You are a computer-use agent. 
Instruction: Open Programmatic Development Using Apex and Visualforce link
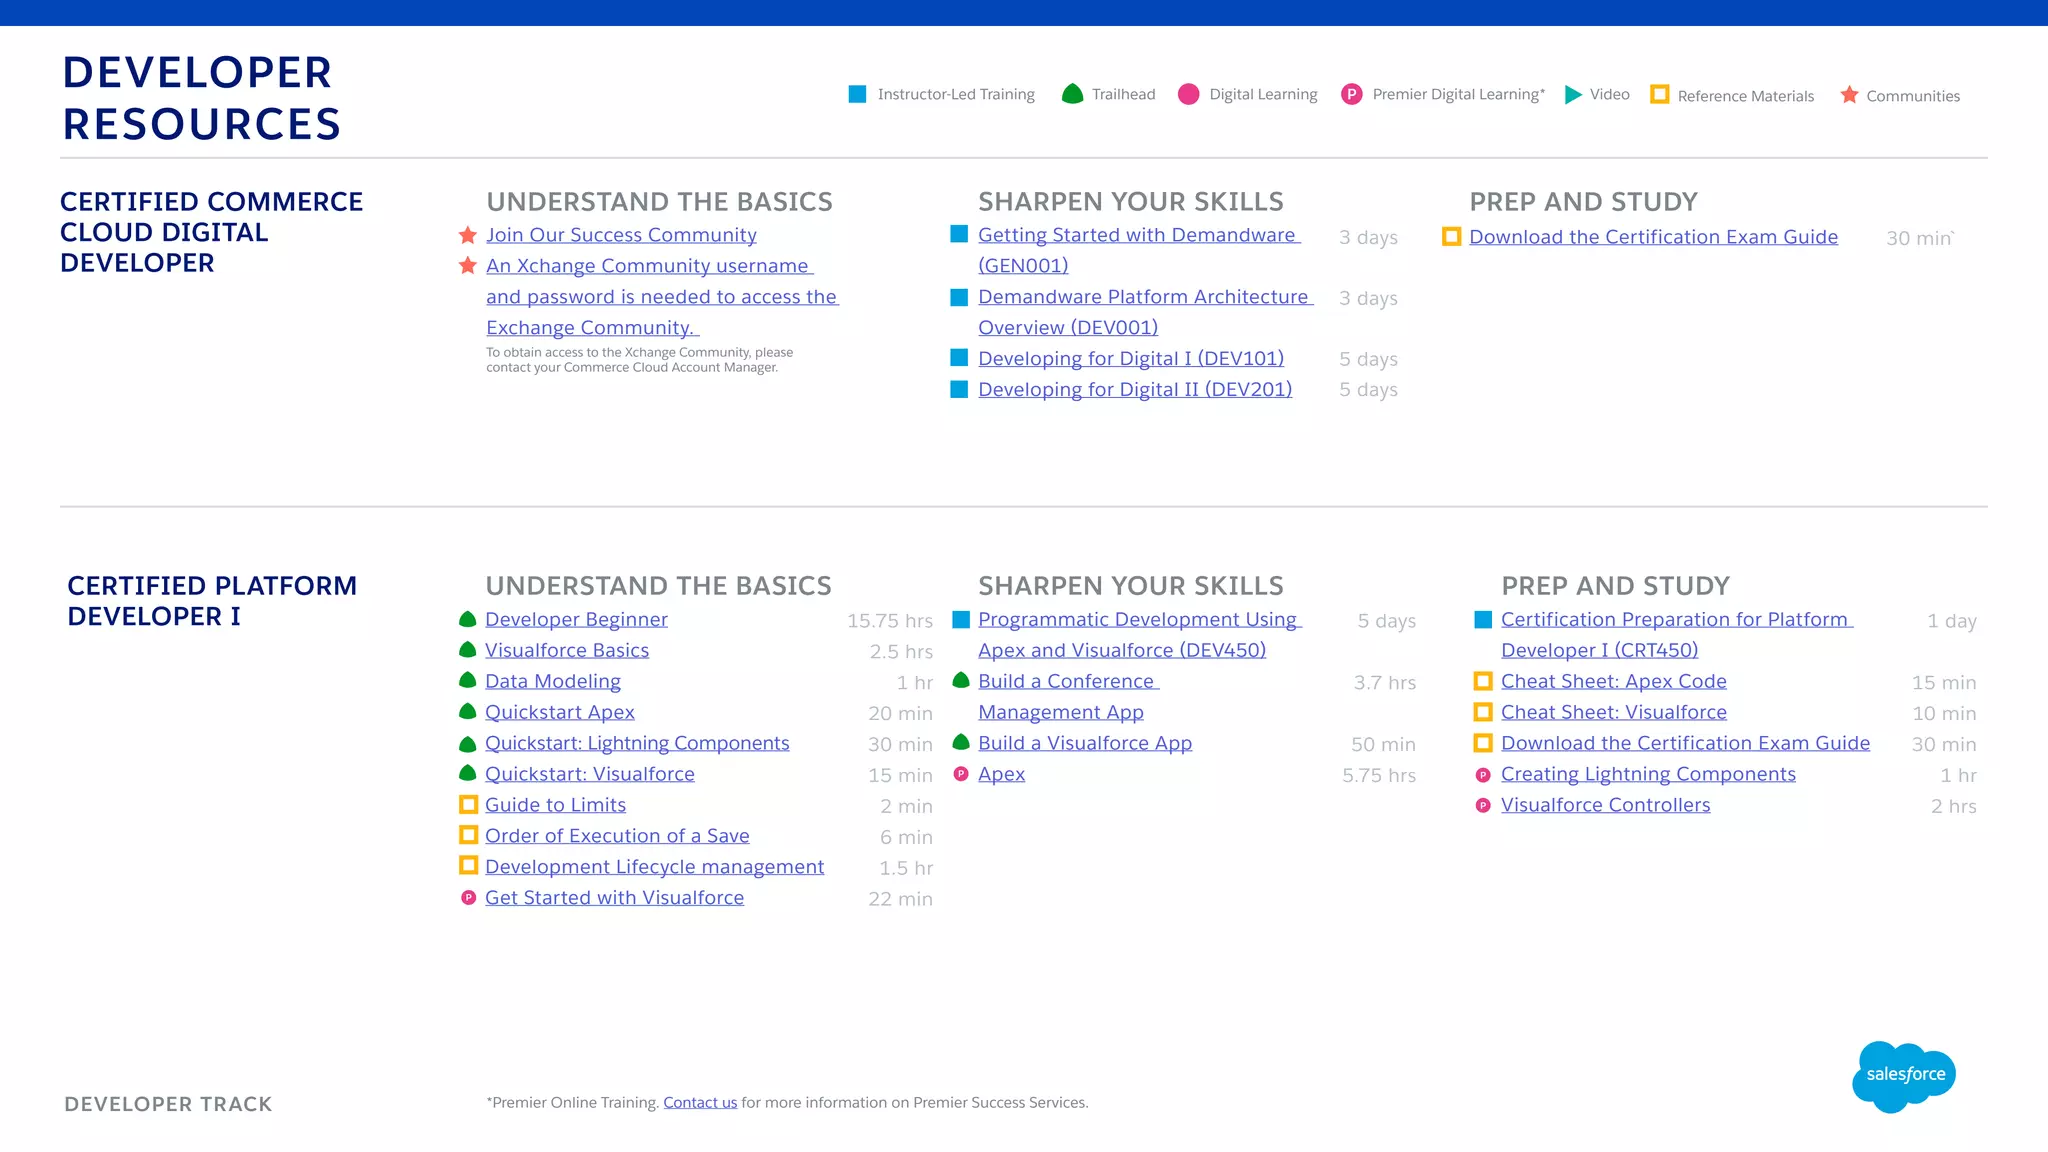(1139, 634)
